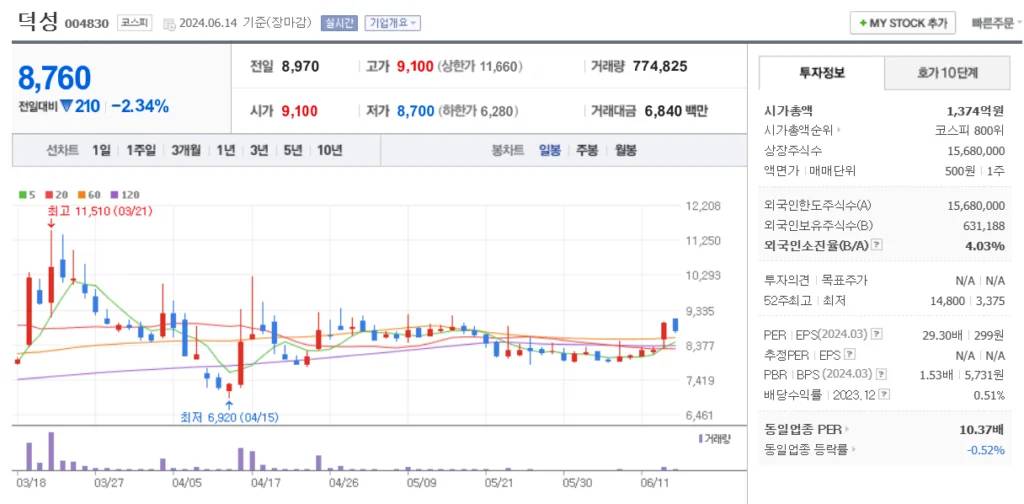This screenshot has height=504, width=1024.
Task: Click the current price 8,760
Action: click(x=54, y=78)
